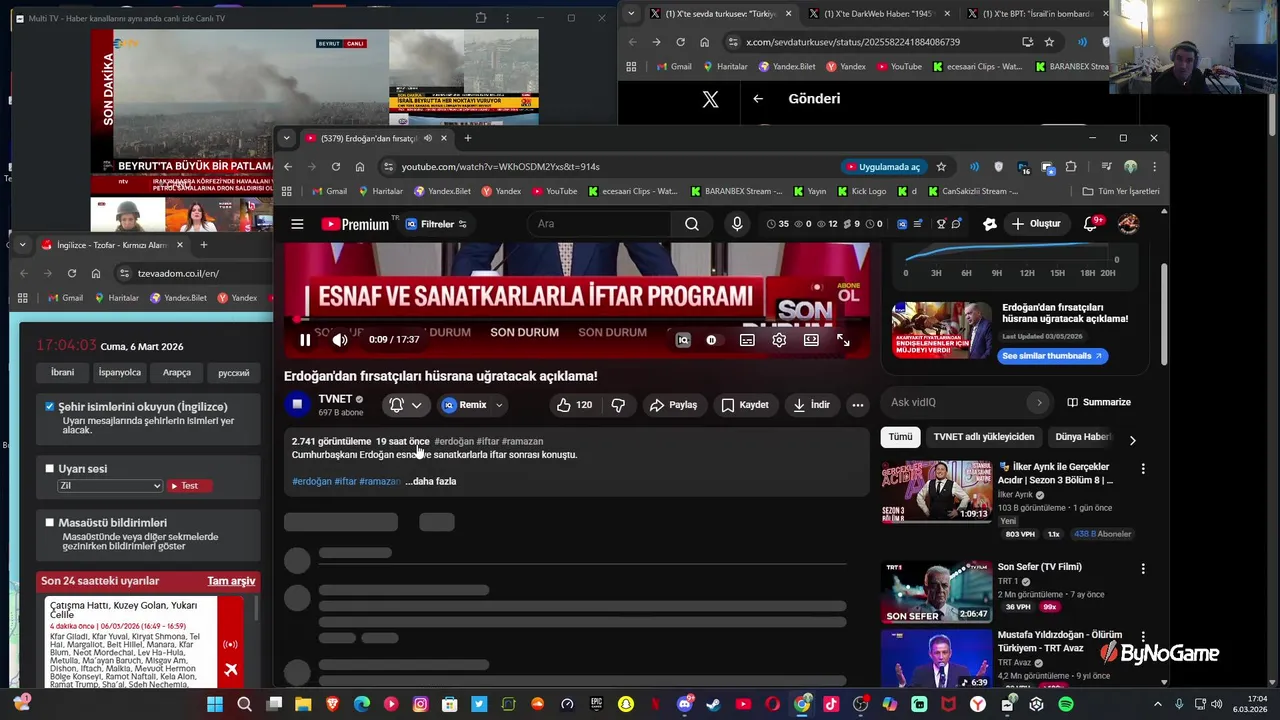Click the vidIQ Summarize button
Viewport: 1280px width, 720px height.
[x=1098, y=402]
